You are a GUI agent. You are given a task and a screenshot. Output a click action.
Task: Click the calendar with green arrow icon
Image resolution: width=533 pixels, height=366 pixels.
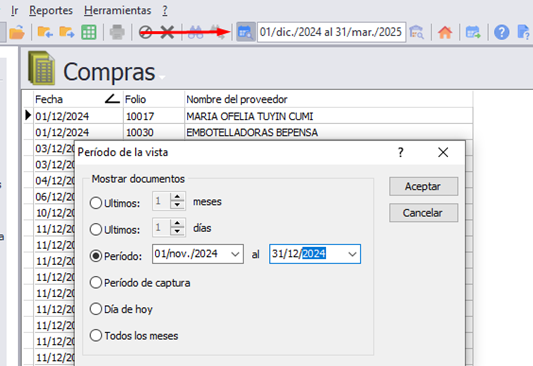coord(473,33)
